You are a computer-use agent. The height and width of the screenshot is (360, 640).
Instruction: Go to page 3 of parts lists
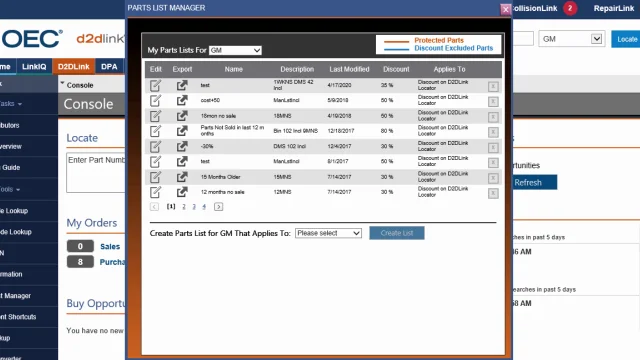coord(194,207)
